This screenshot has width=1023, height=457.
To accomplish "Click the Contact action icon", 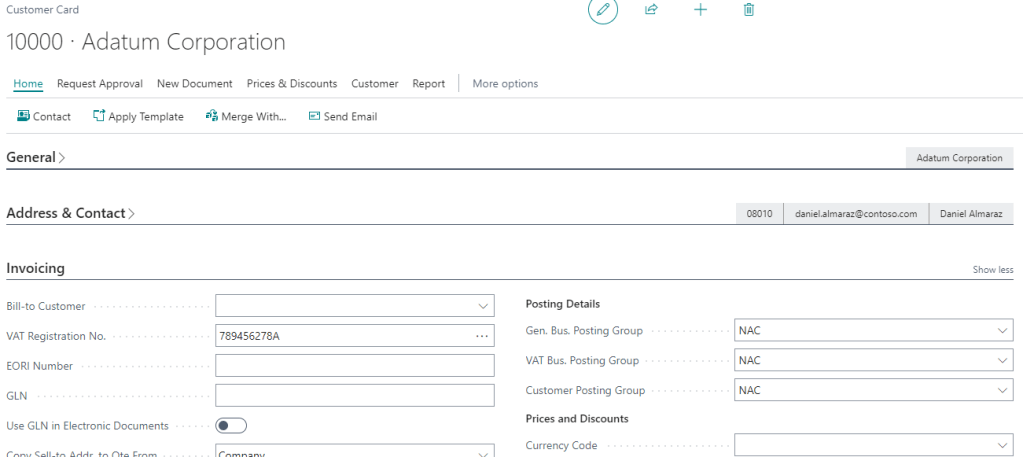I will tap(24, 117).
